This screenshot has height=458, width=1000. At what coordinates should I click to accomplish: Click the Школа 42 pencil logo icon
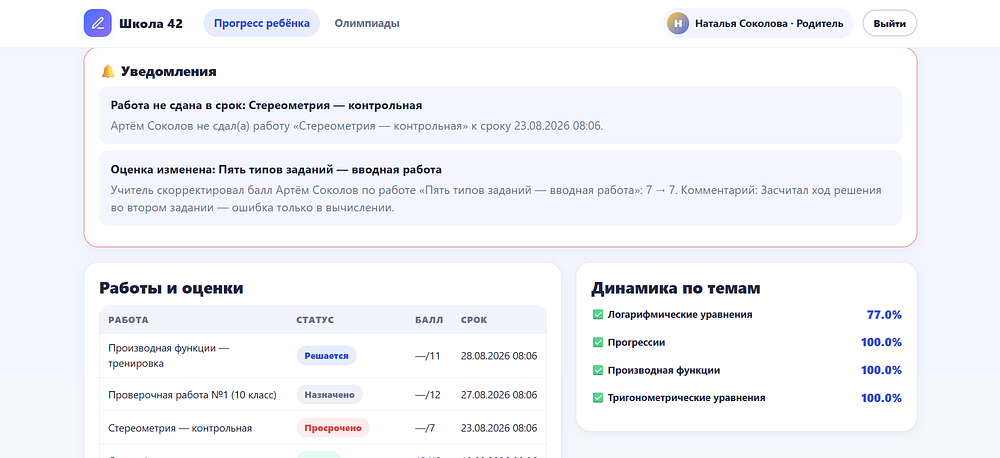coord(98,24)
